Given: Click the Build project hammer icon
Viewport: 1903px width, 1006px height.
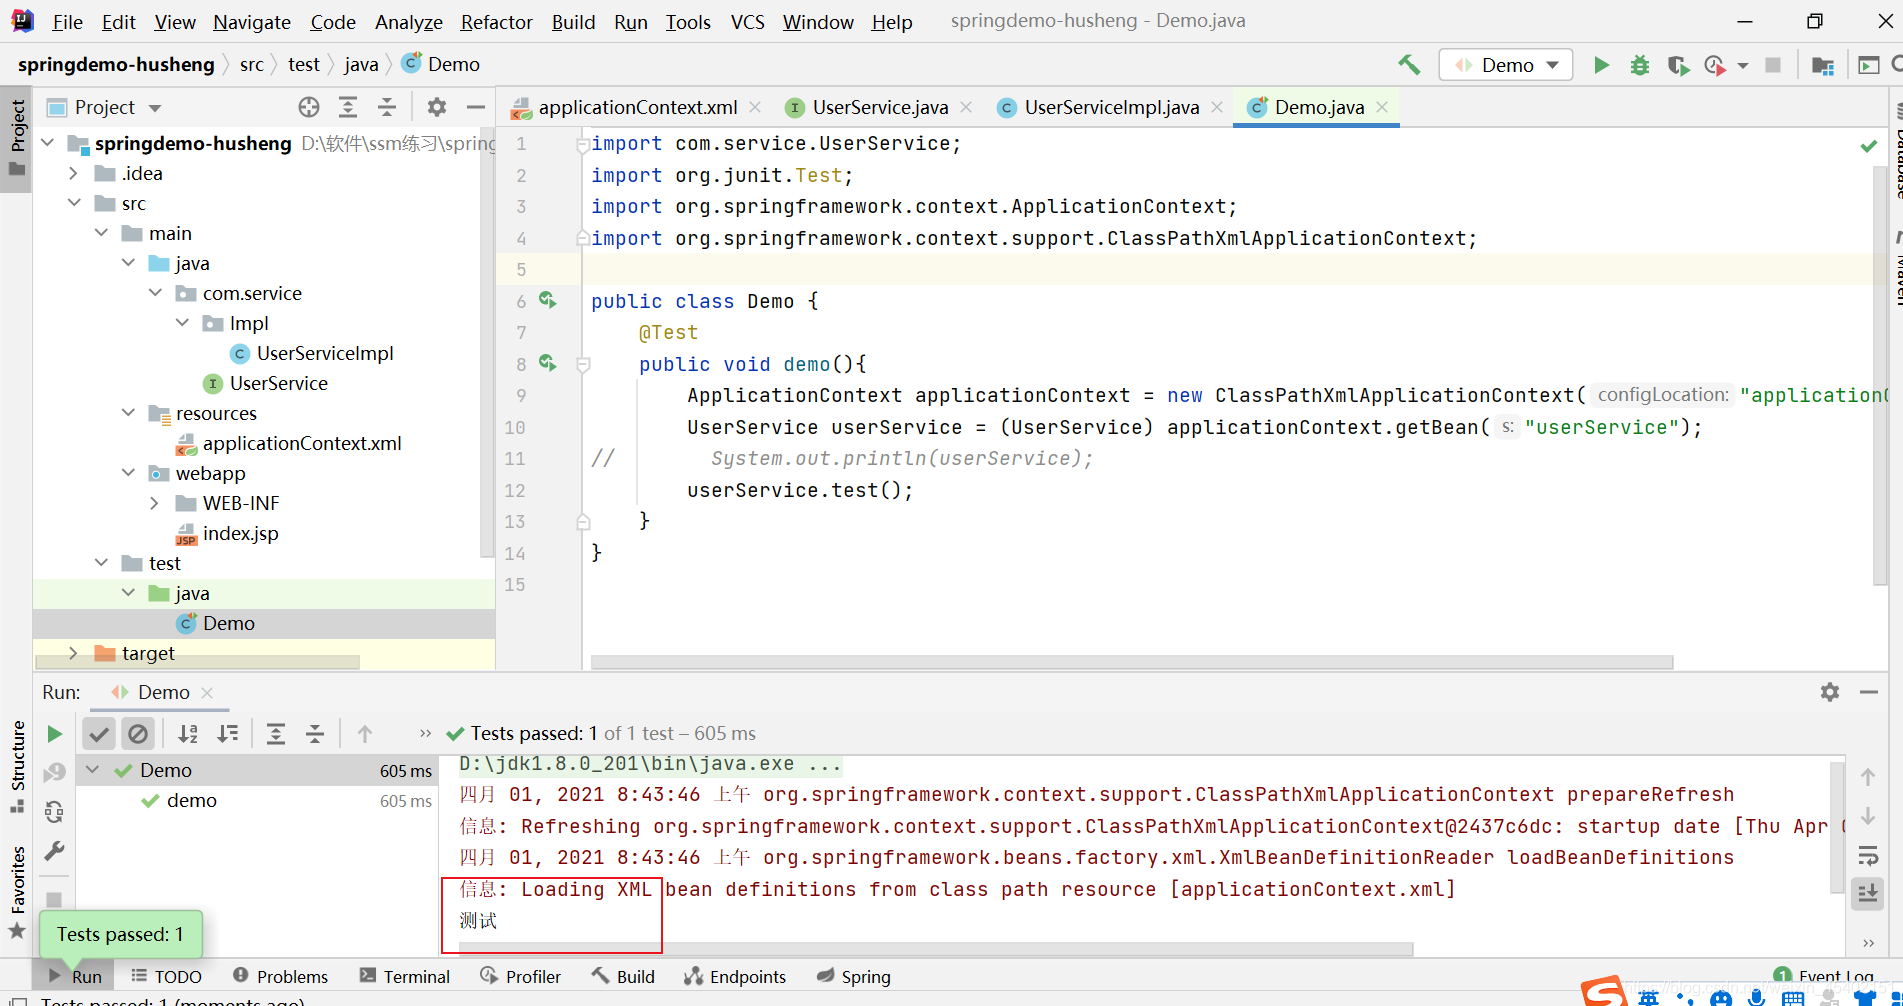Looking at the screenshot, I should point(1409,65).
